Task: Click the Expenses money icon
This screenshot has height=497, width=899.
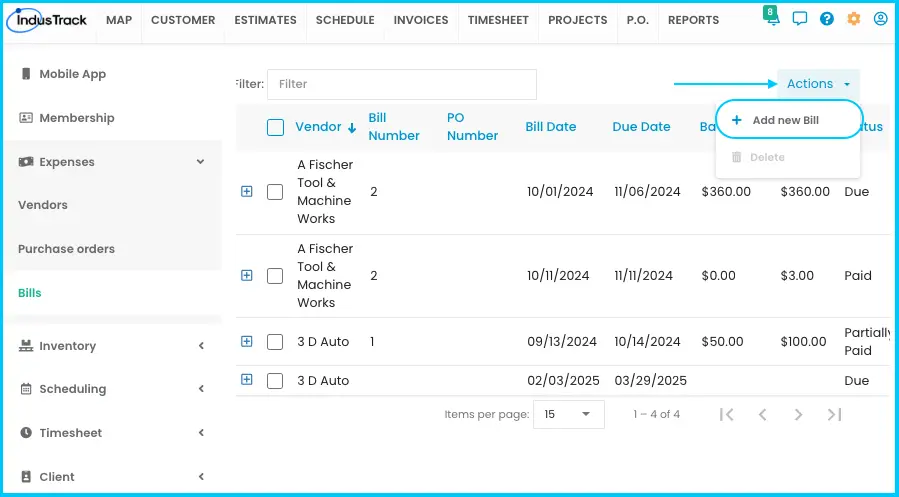Action: (x=26, y=162)
